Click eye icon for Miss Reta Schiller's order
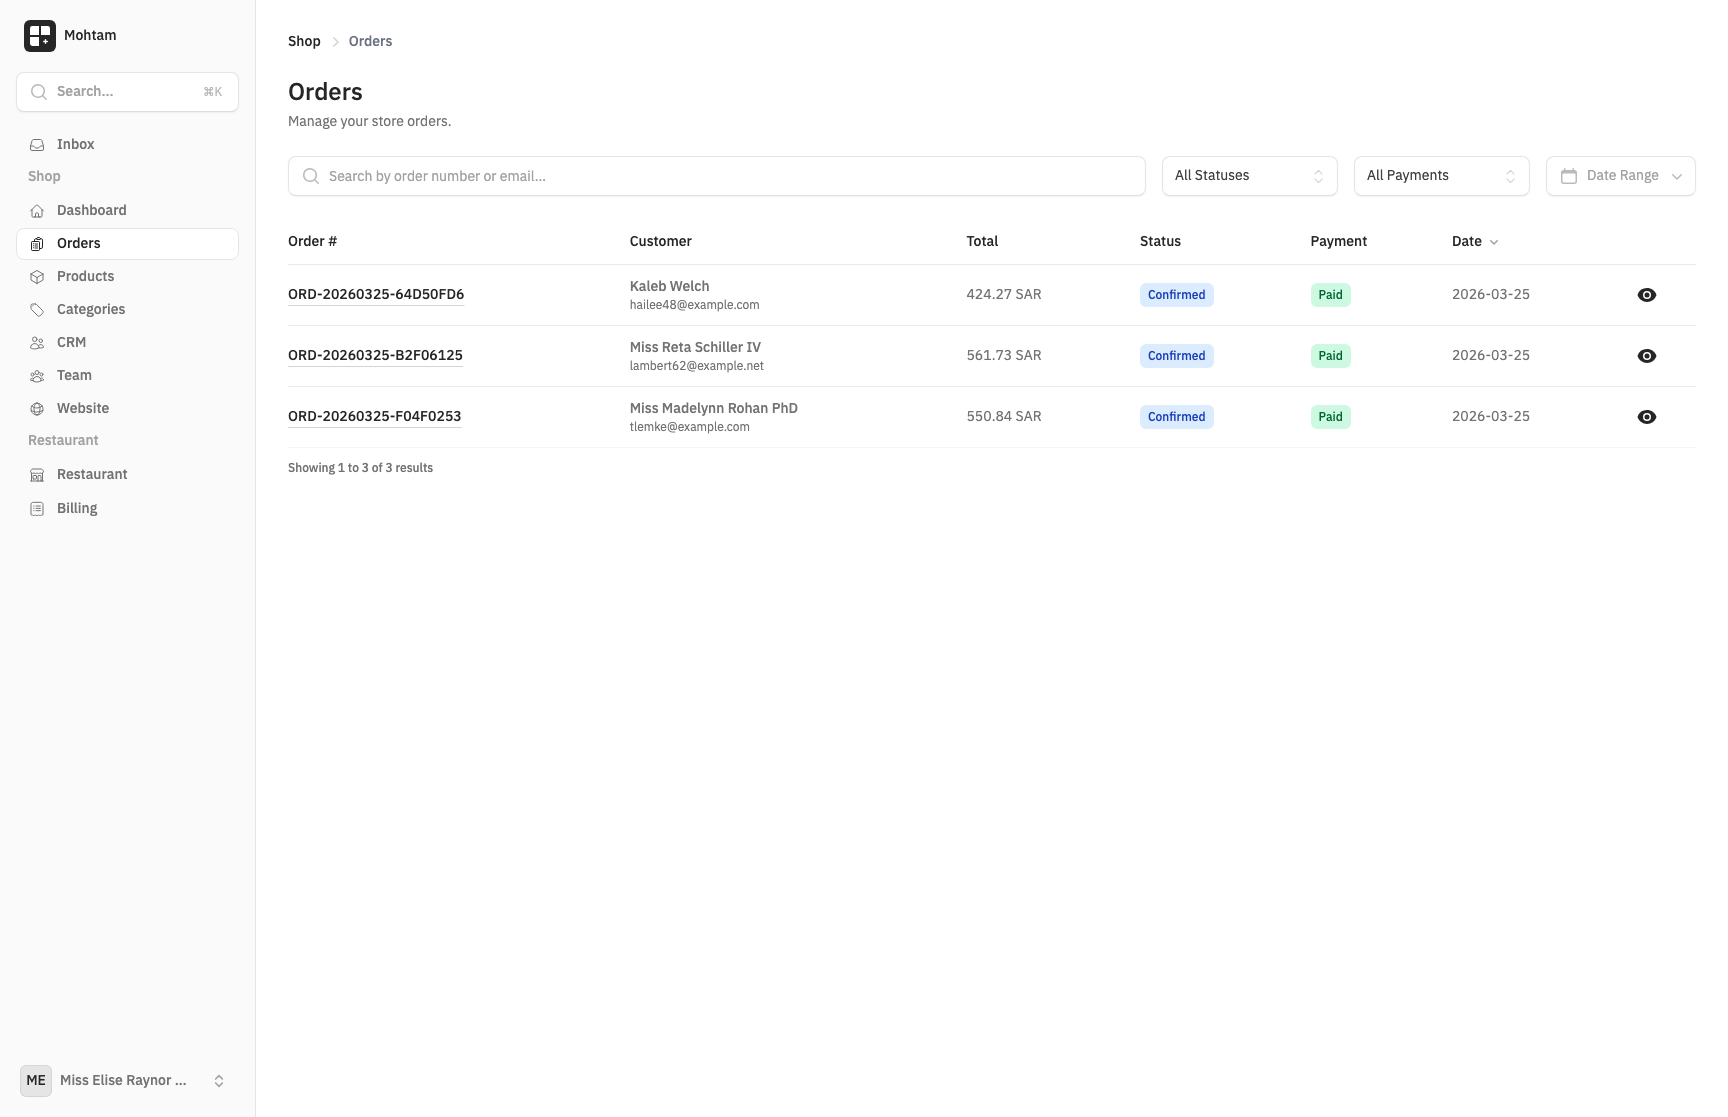The height and width of the screenshot is (1117, 1728). pyautogui.click(x=1646, y=356)
